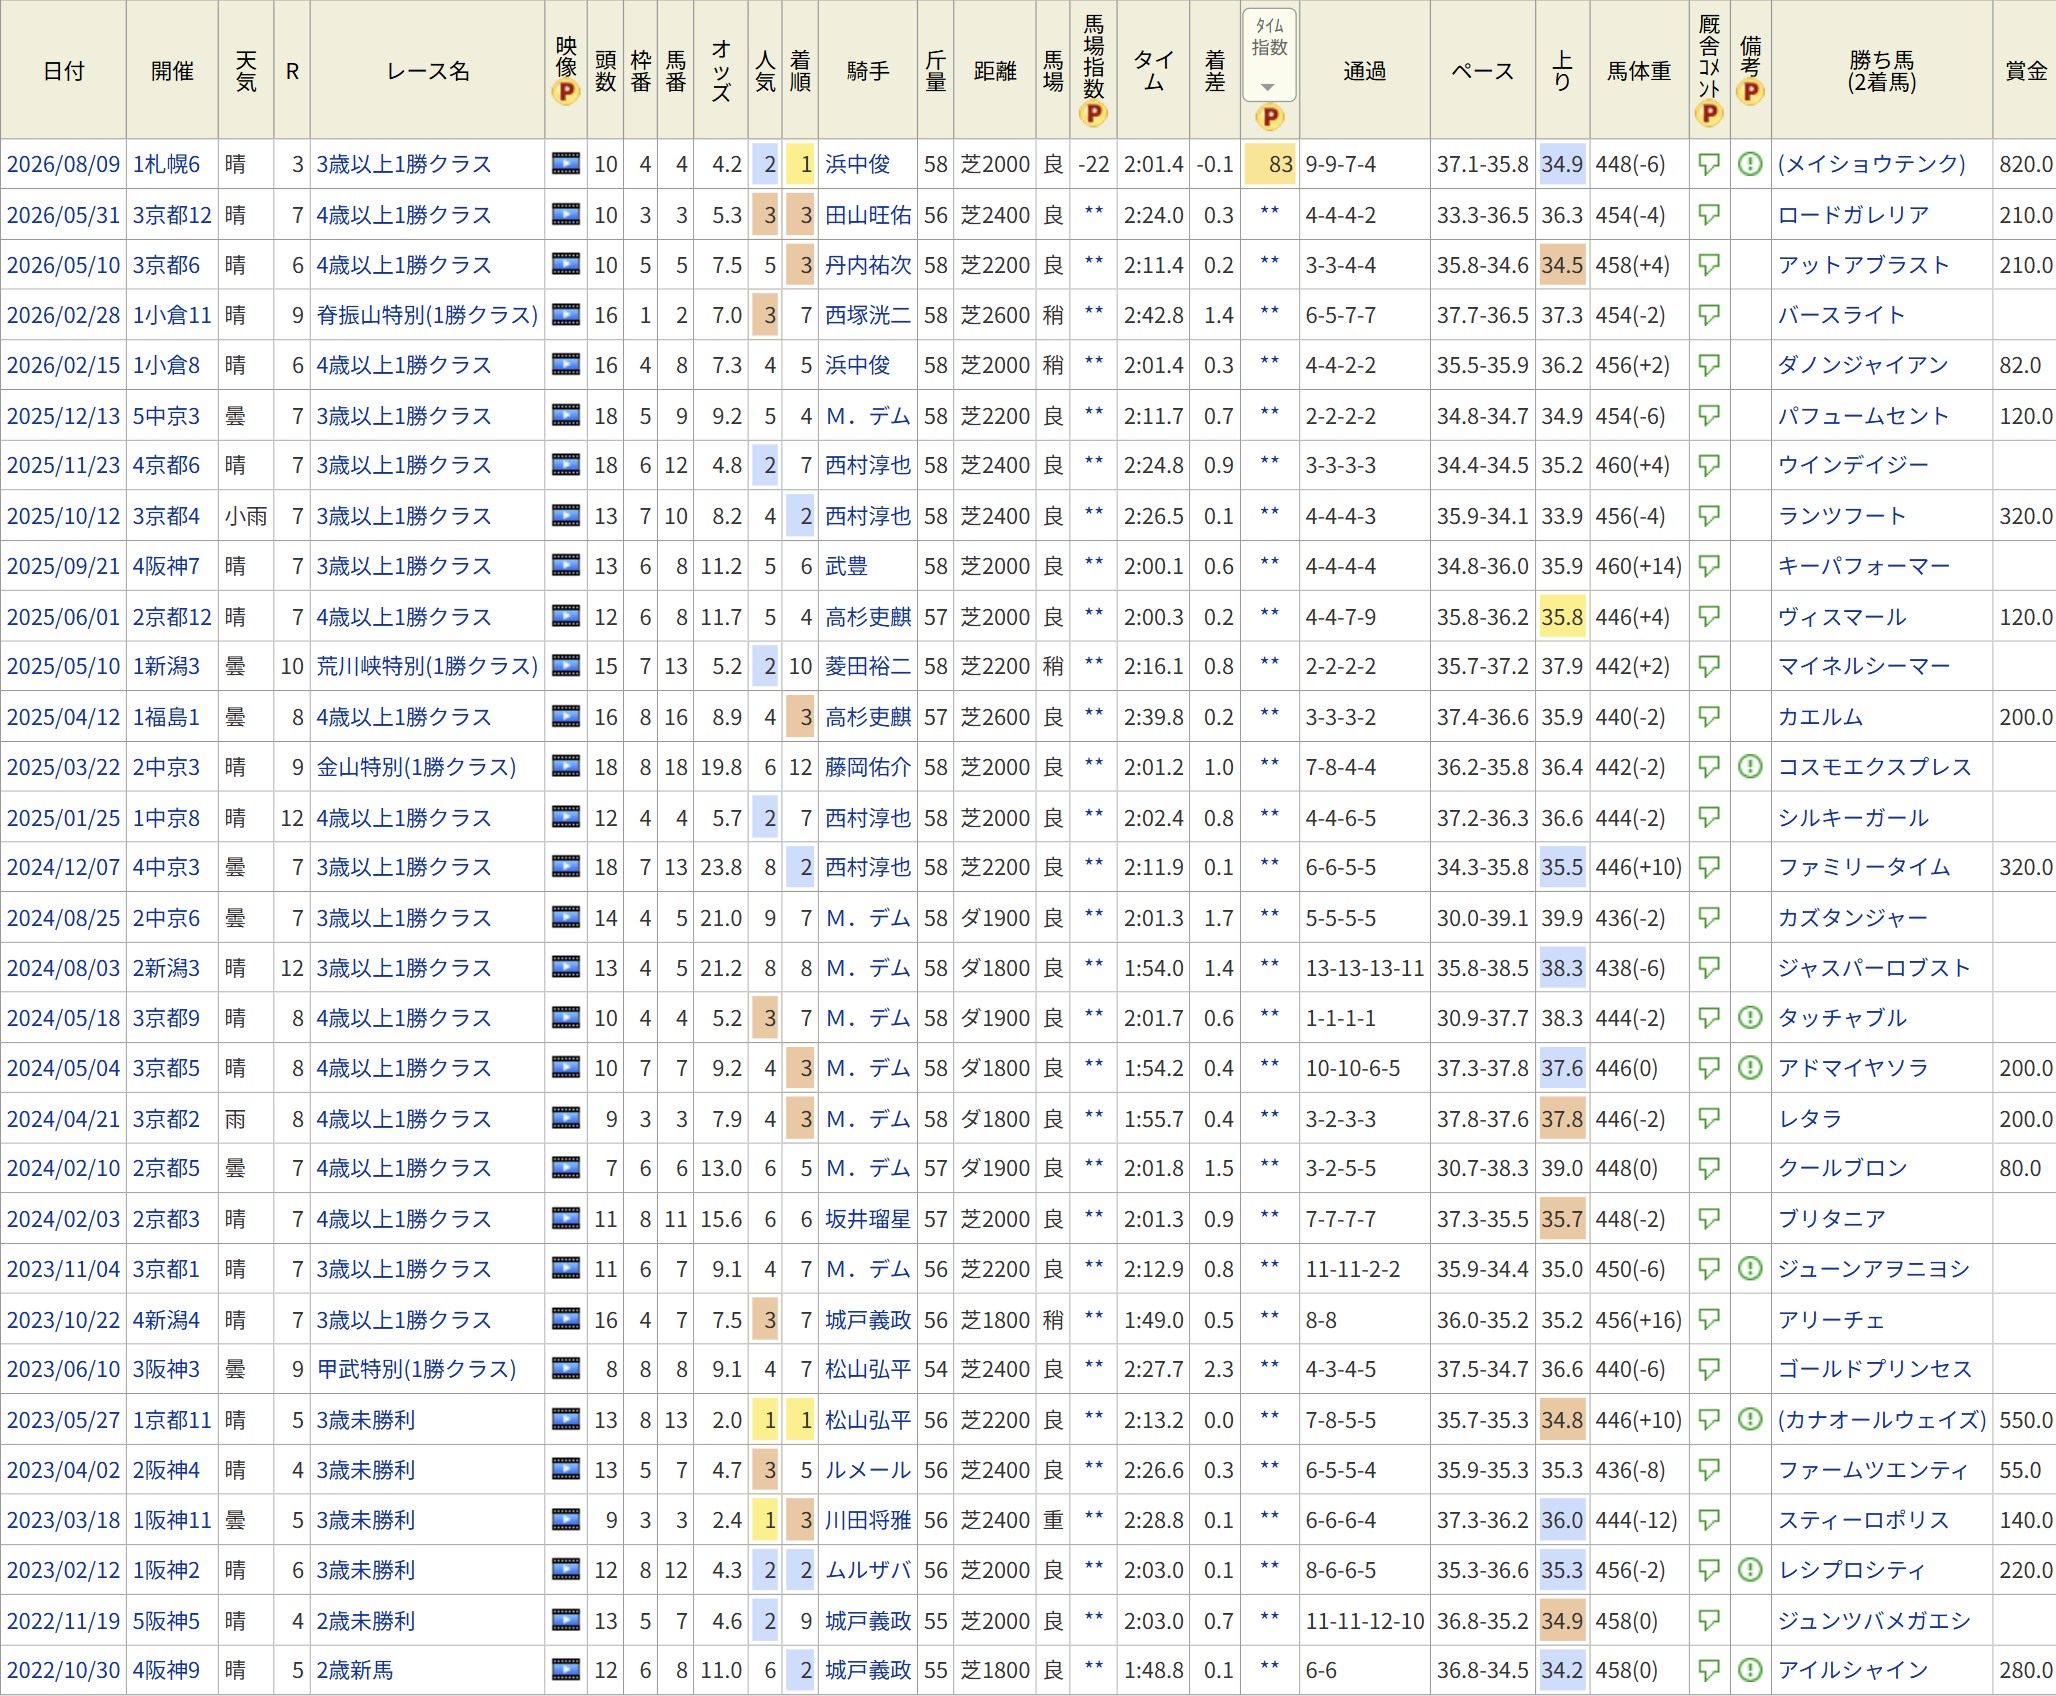Open runner-up カナオールウェイズ link
This screenshot has height=1696, width=2056.
1882,1419
